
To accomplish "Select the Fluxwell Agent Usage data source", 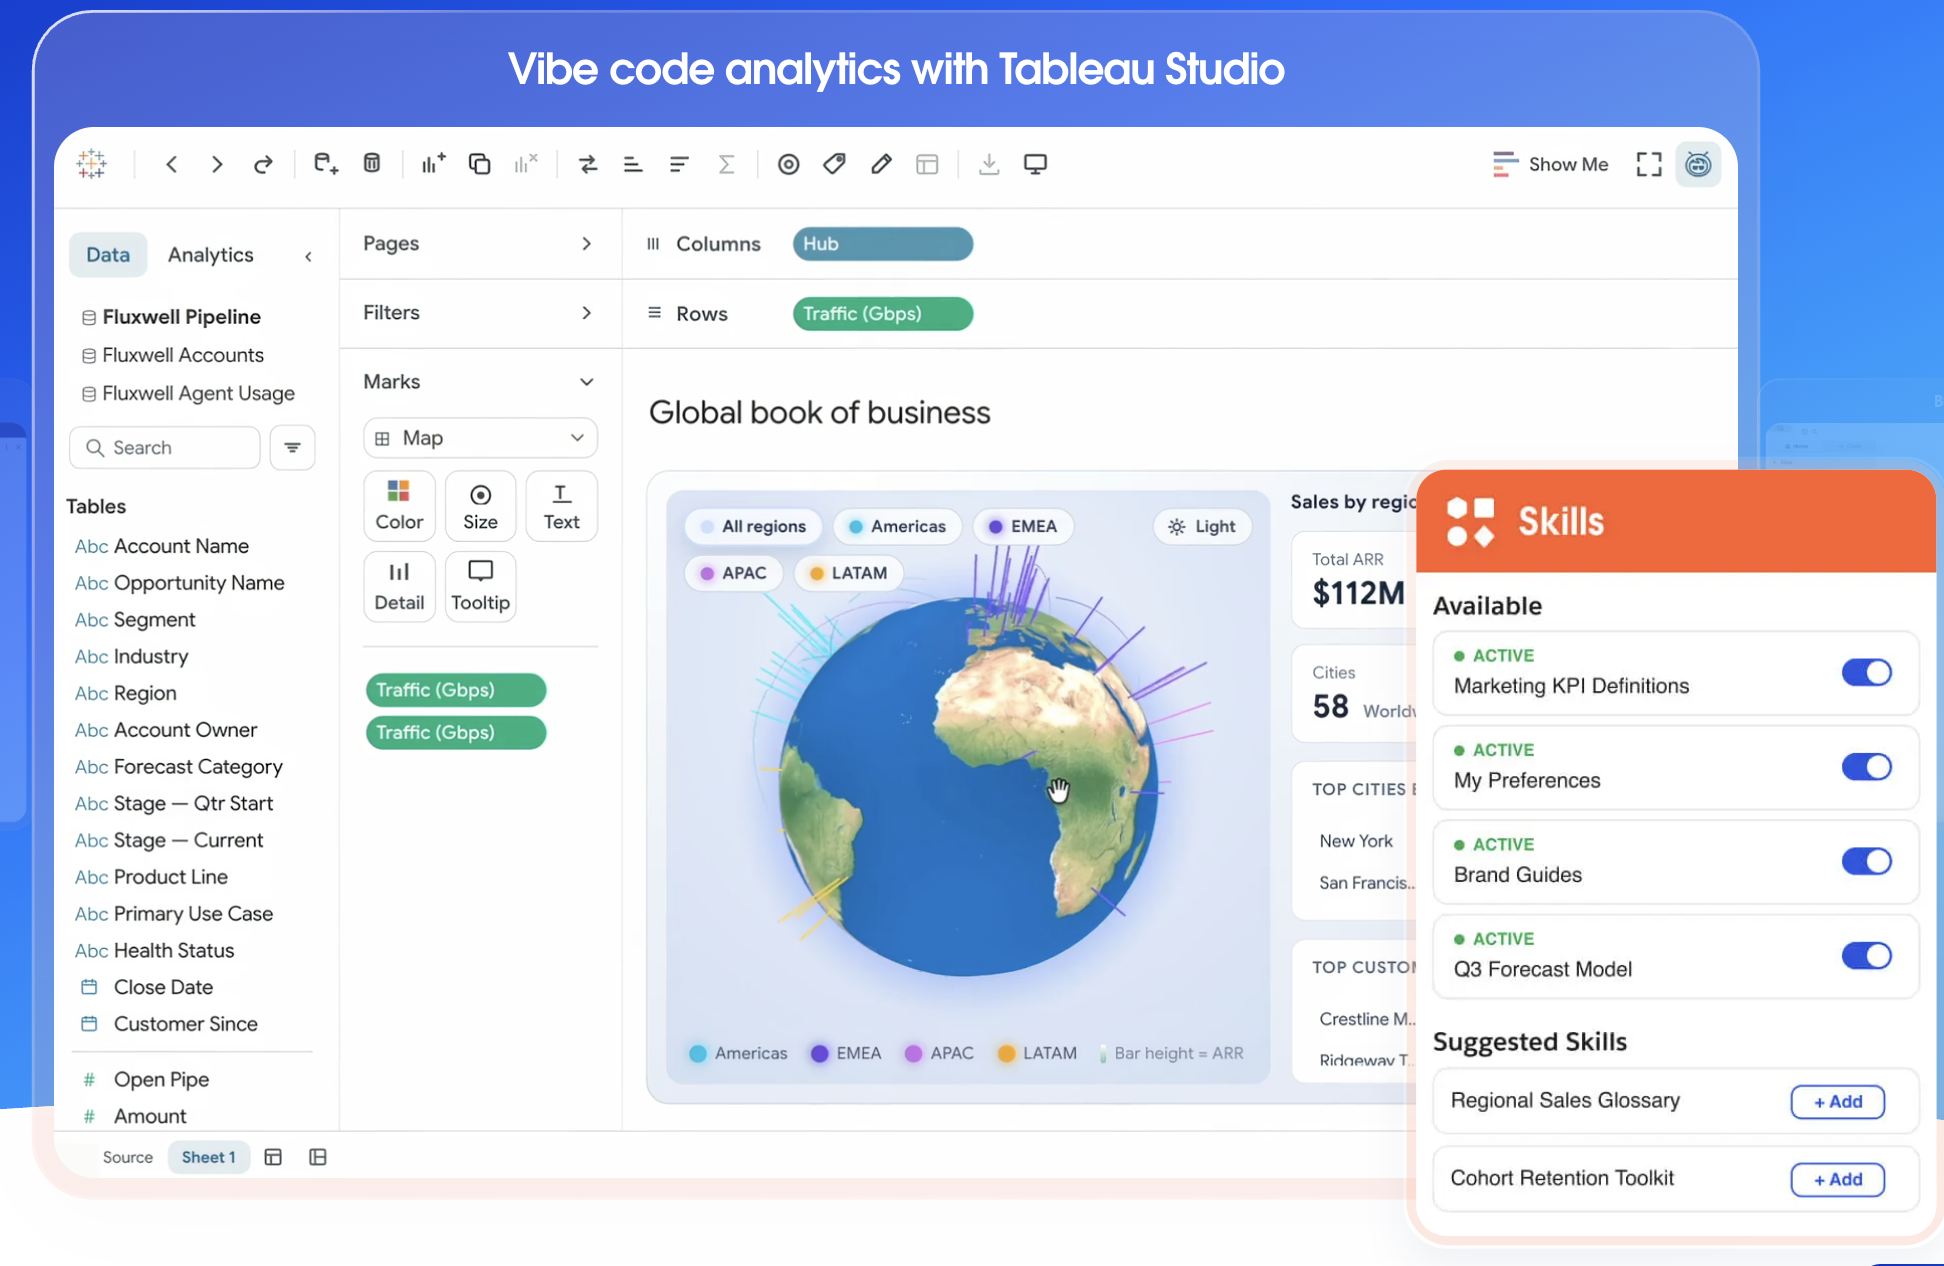I will click(x=189, y=394).
